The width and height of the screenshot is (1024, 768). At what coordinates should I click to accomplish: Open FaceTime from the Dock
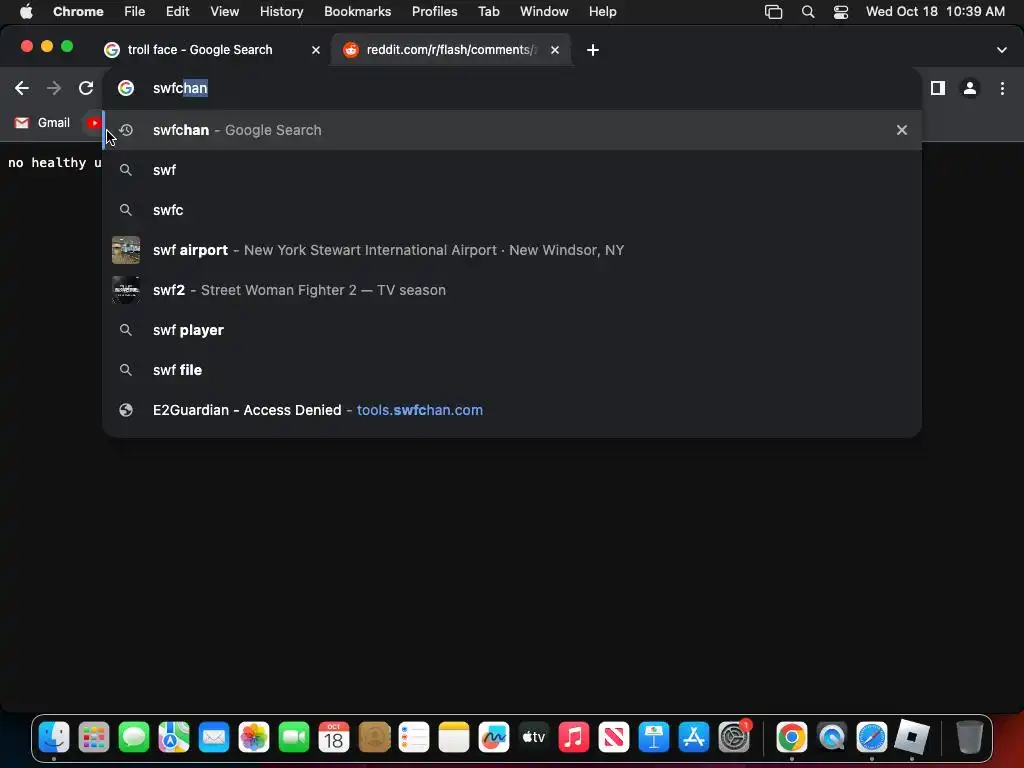coord(294,738)
